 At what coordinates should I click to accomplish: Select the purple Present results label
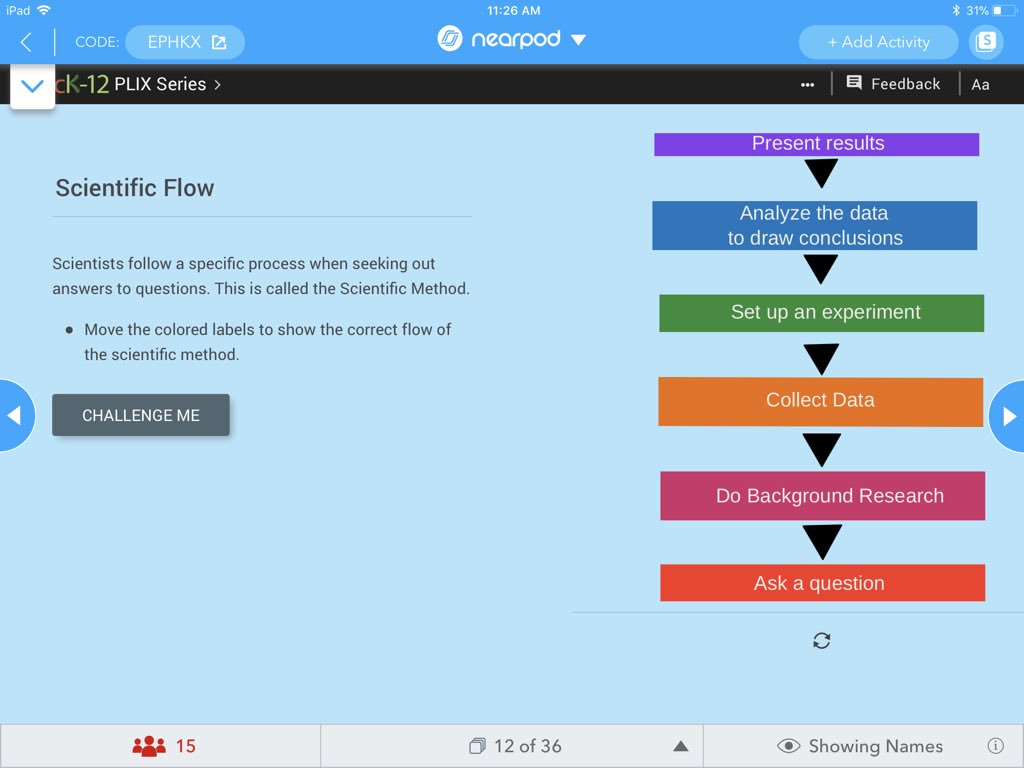[x=816, y=144]
